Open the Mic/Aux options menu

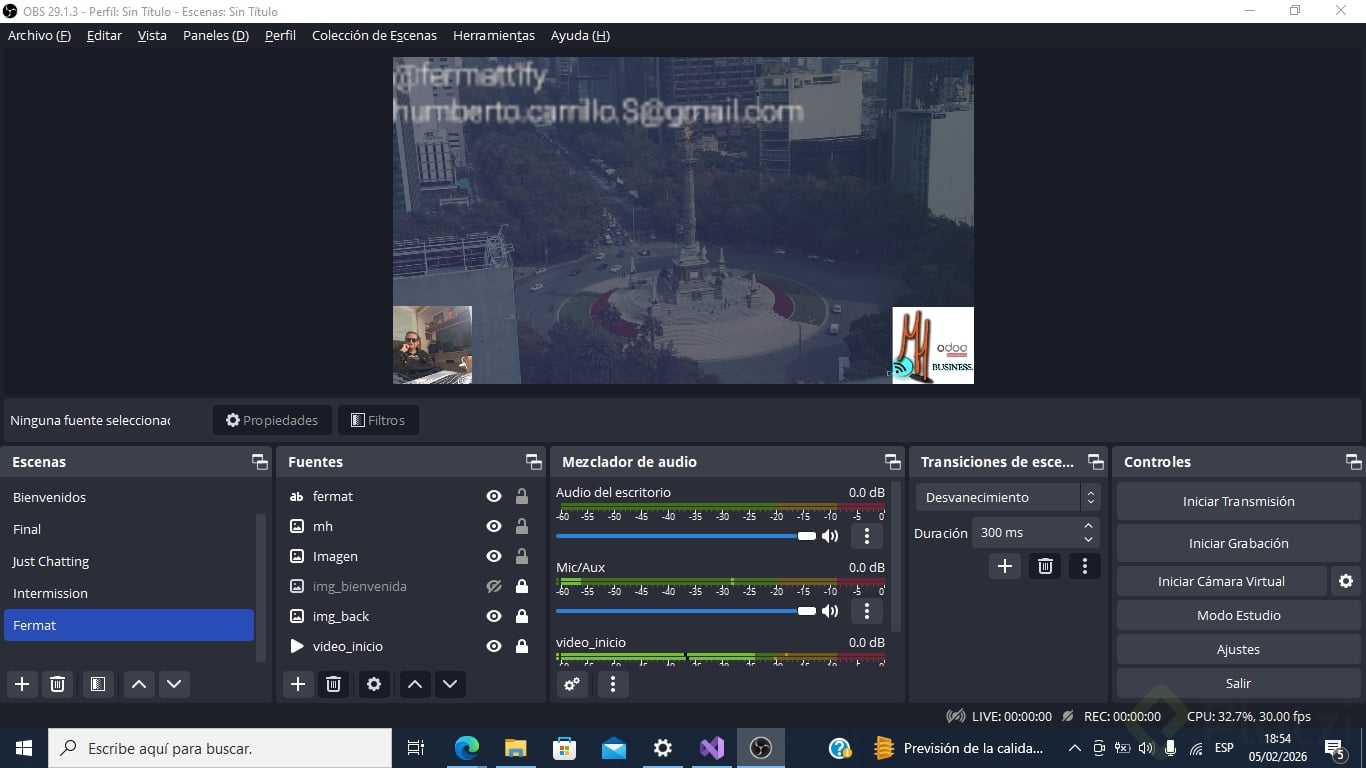coord(867,611)
